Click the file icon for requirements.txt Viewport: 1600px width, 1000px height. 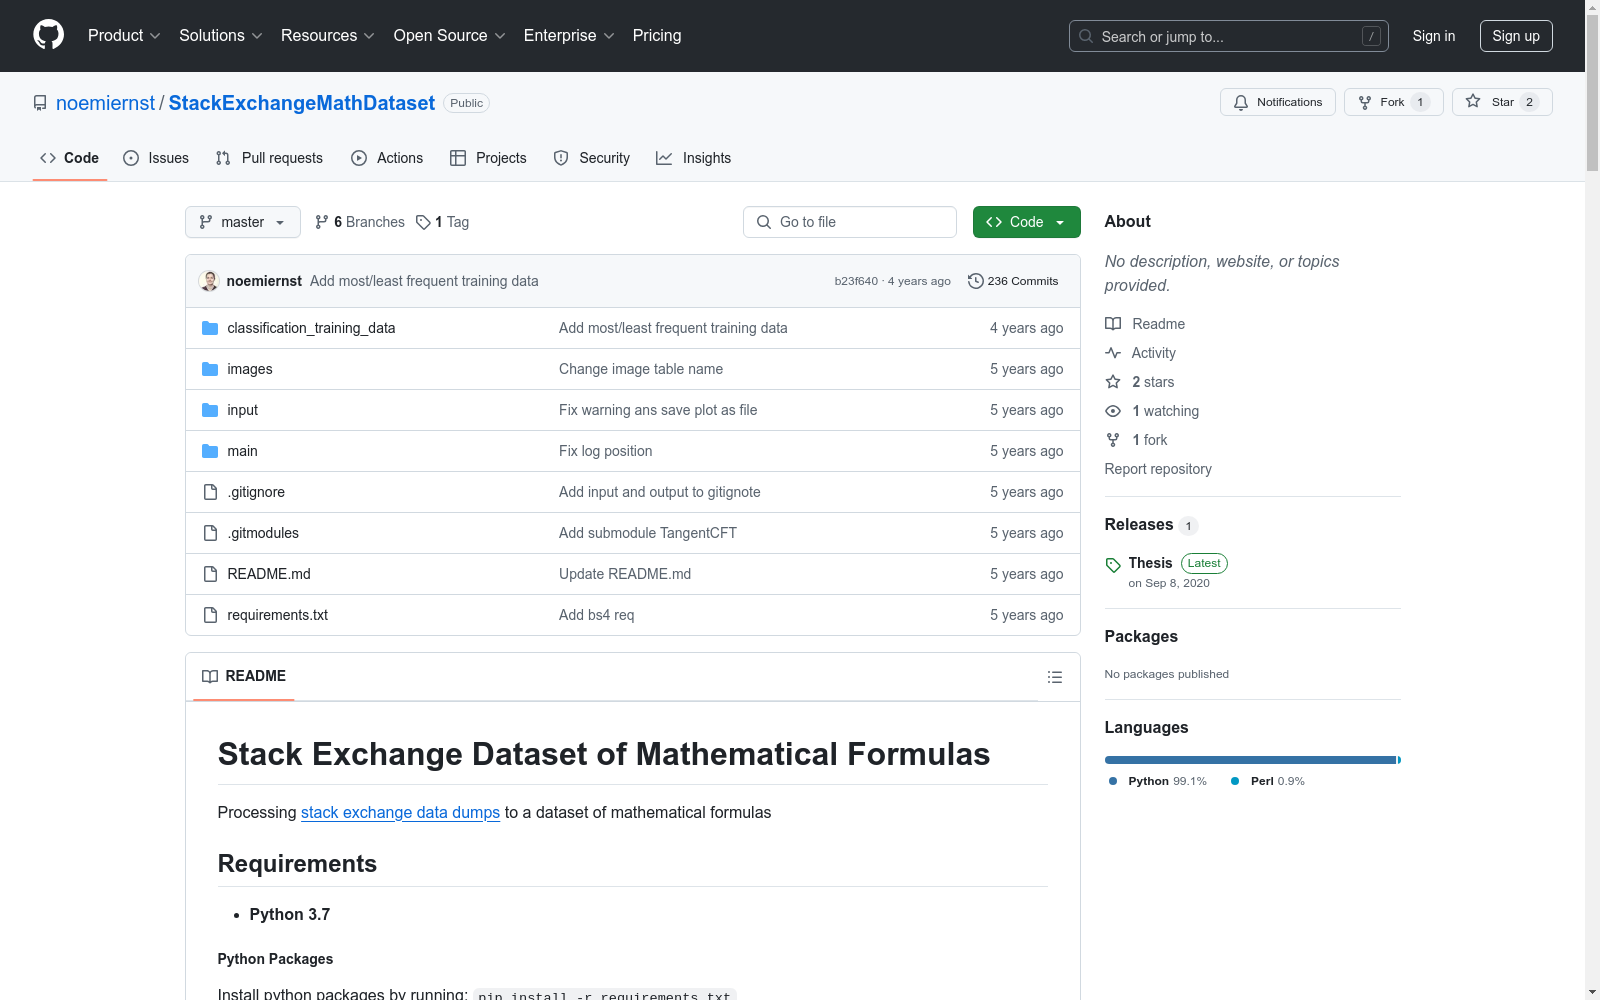(x=210, y=615)
